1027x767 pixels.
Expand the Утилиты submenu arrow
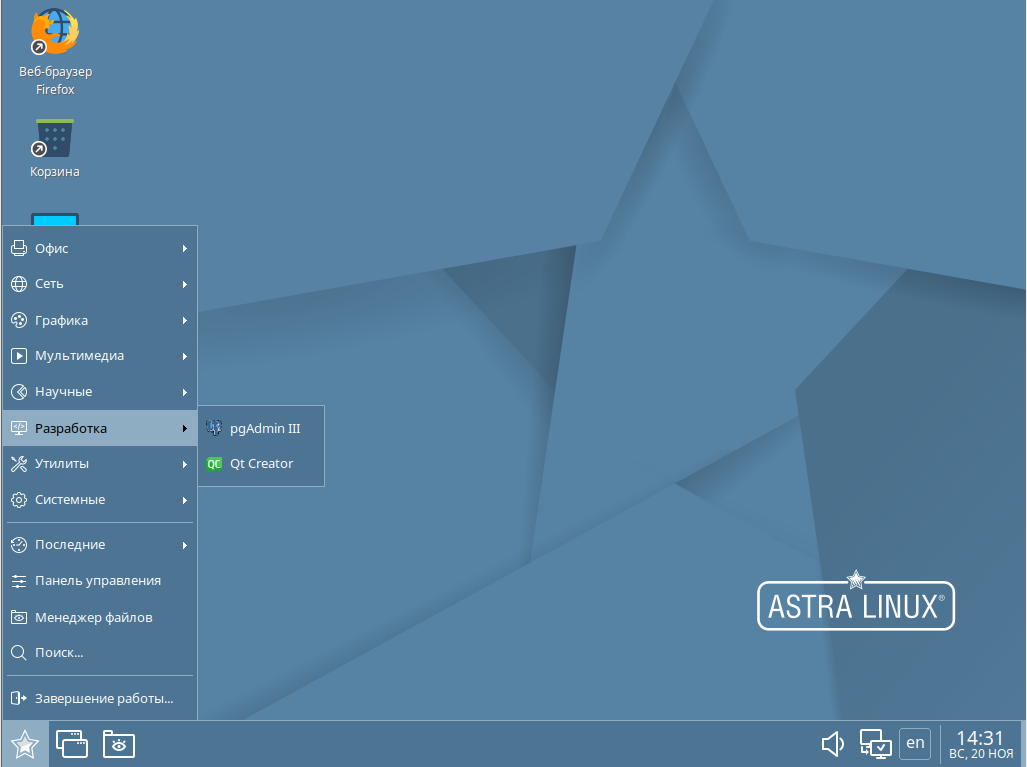185,464
